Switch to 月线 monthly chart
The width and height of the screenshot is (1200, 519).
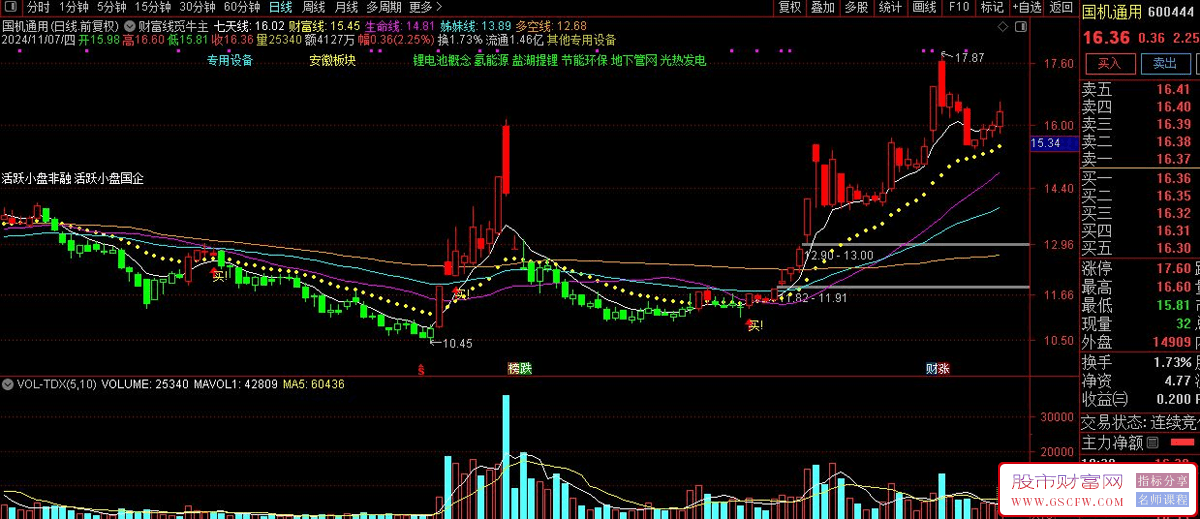346,7
